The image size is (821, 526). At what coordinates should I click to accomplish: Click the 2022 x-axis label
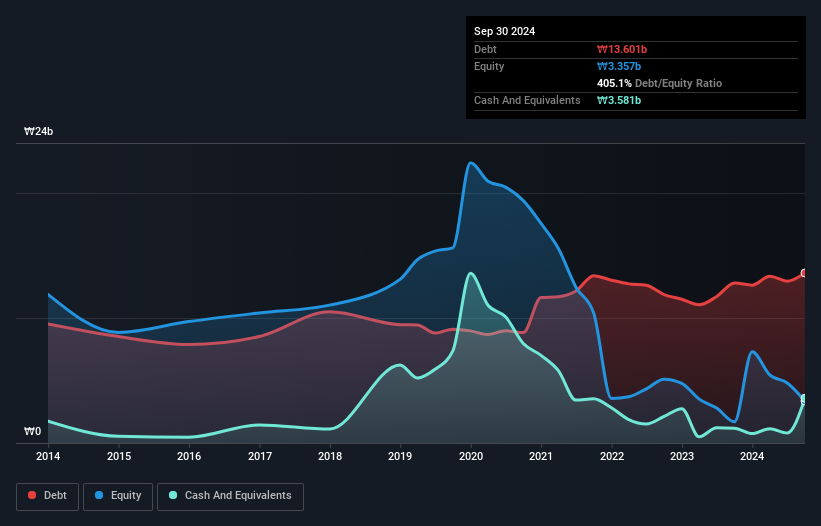coord(612,456)
